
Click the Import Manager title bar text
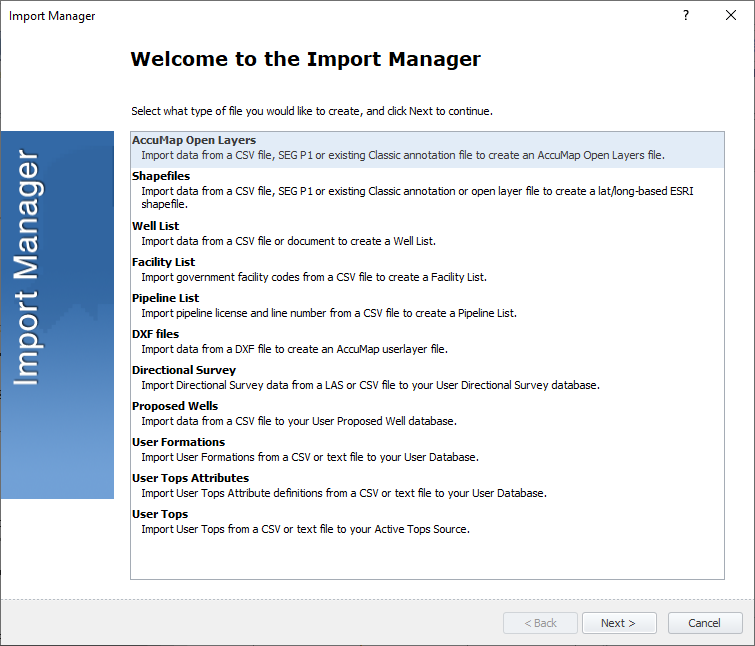[x=52, y=16]
